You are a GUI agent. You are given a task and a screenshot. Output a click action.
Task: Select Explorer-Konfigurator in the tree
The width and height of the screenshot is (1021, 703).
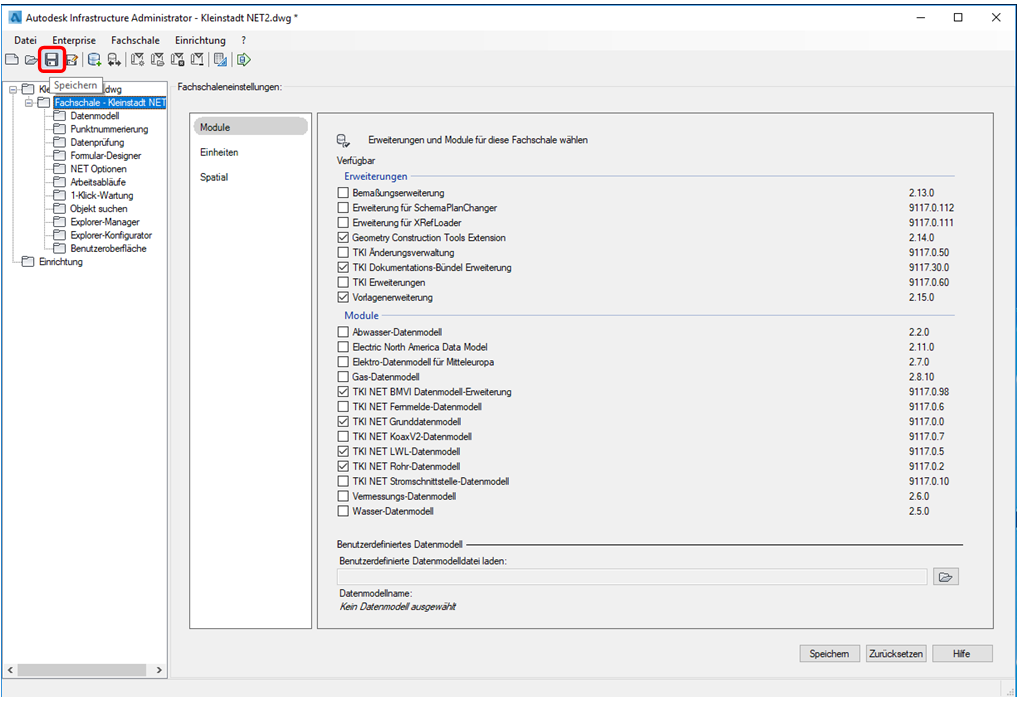pos(111,235)
